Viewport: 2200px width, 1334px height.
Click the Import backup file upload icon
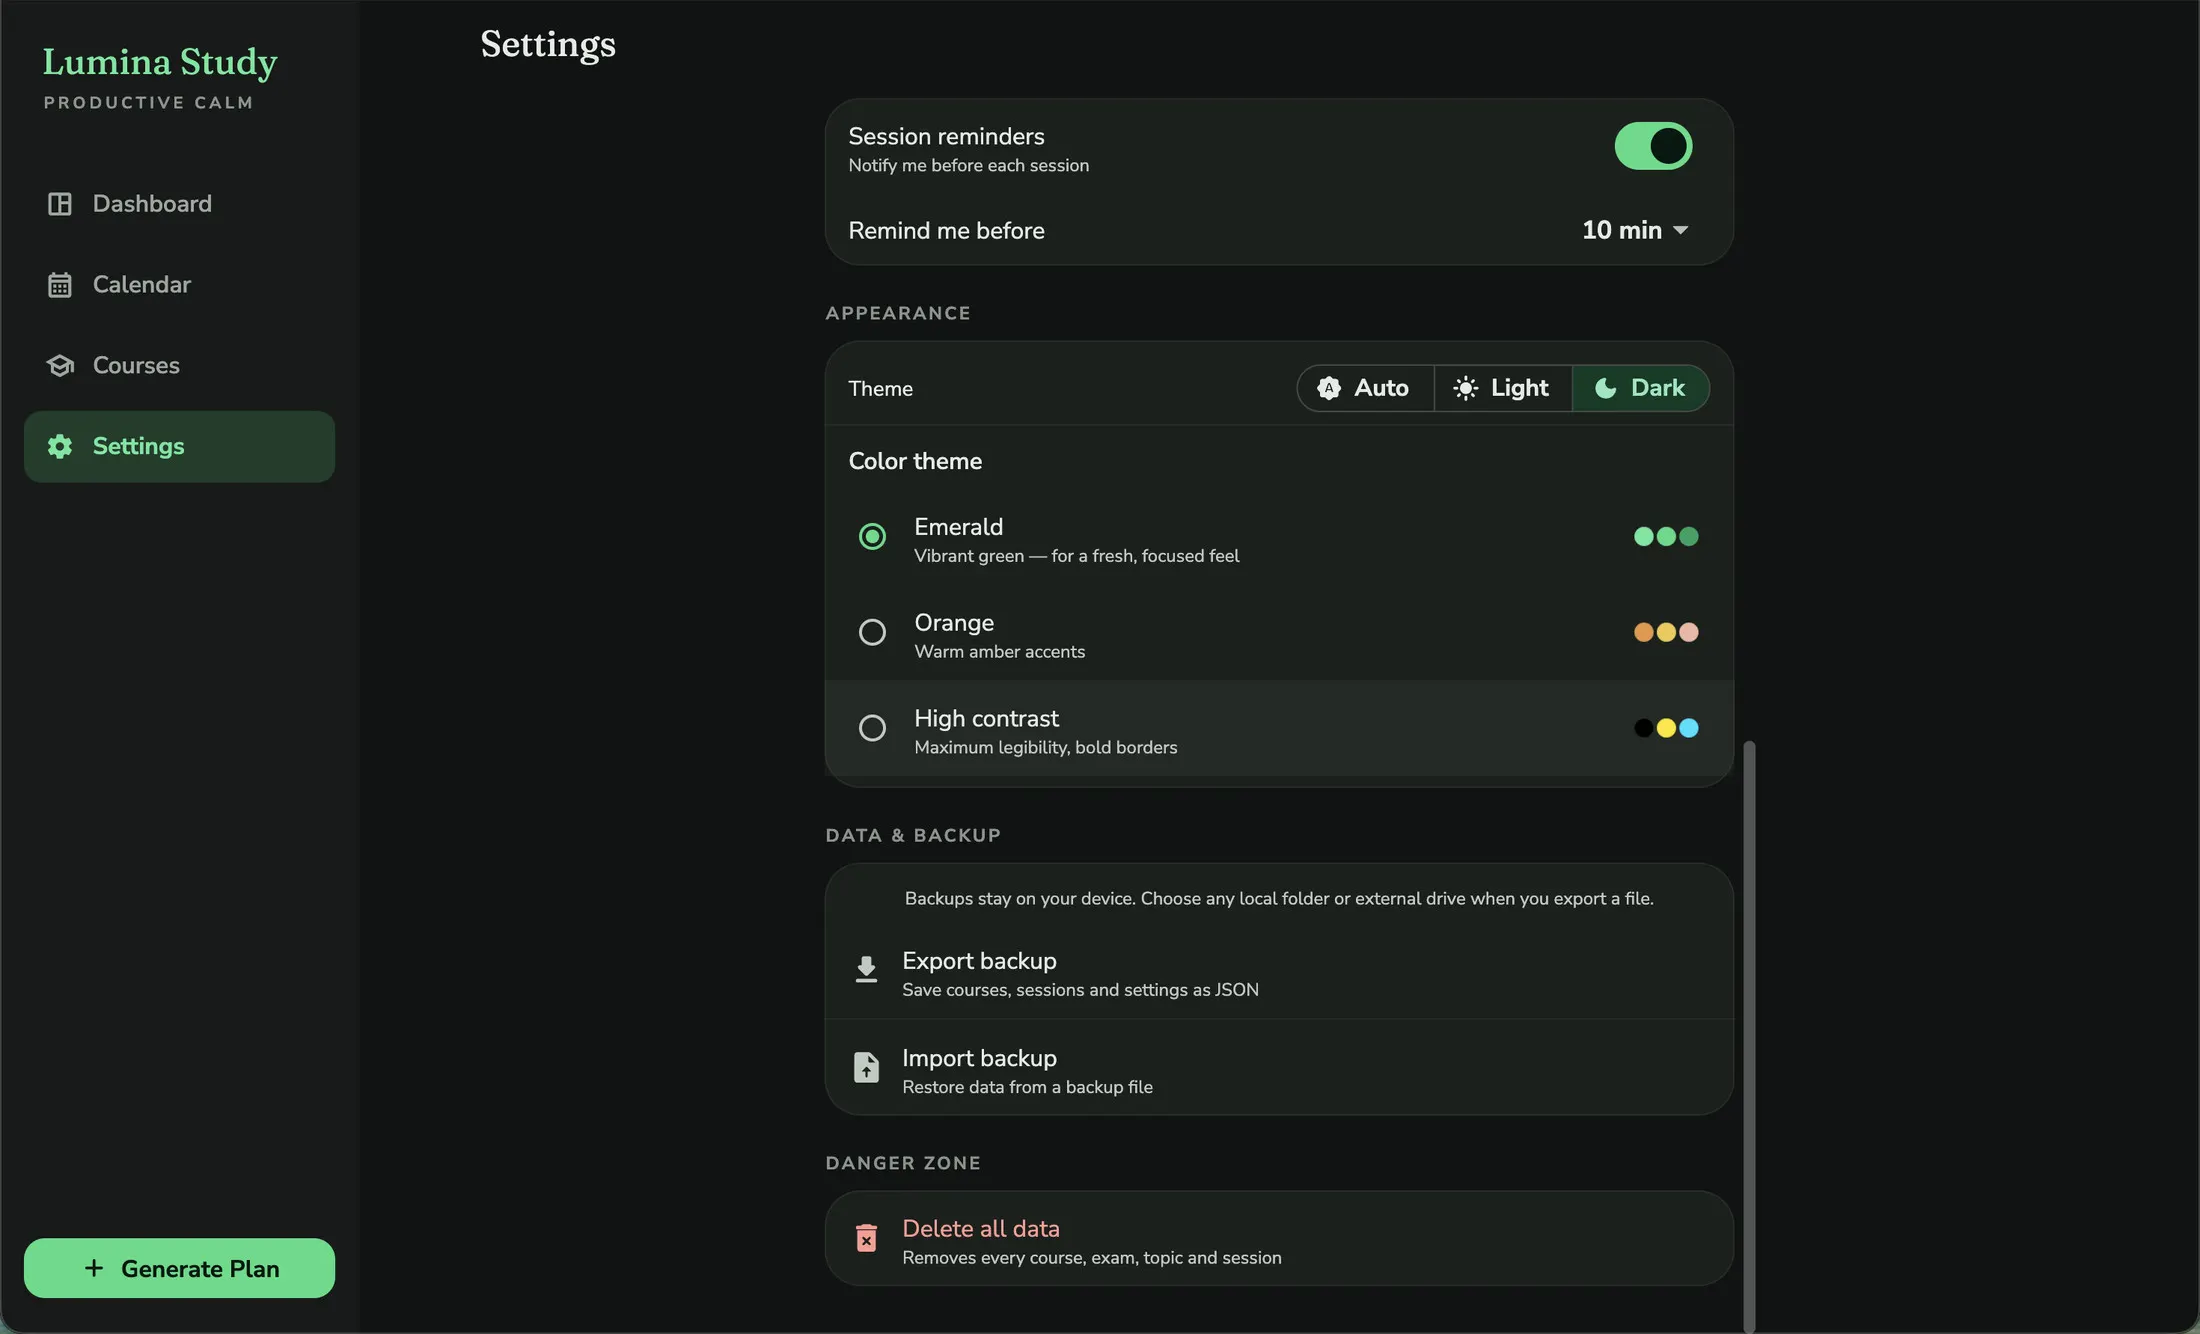(x=867, y=1067)
